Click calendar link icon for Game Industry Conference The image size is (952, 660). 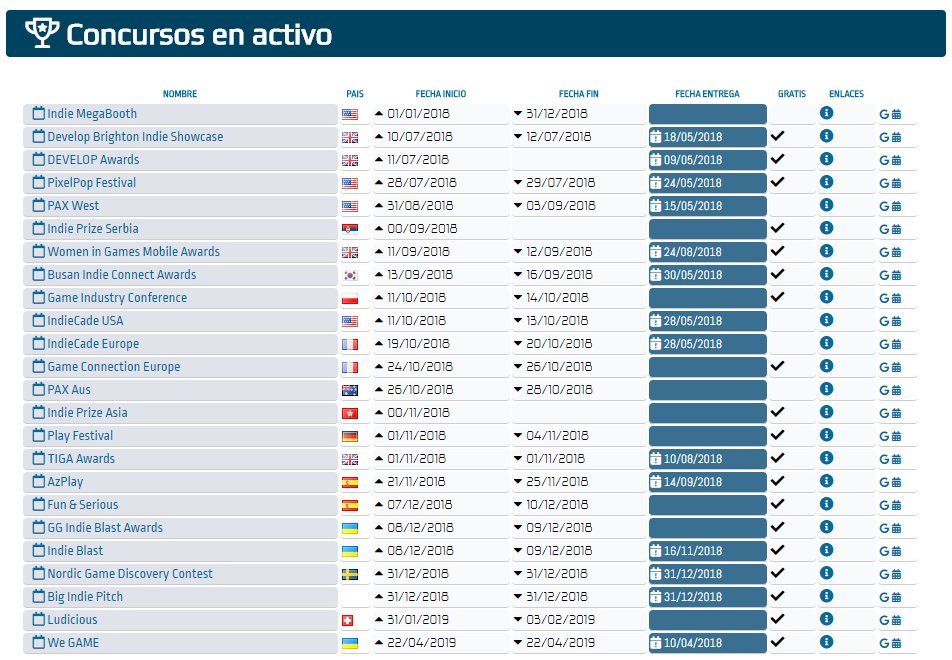[x=896, y=298]
